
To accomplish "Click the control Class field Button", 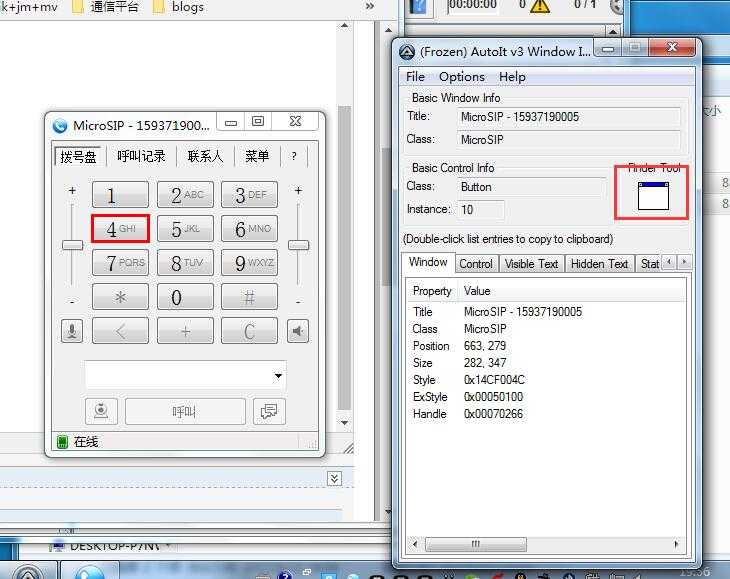I will 532,187.
